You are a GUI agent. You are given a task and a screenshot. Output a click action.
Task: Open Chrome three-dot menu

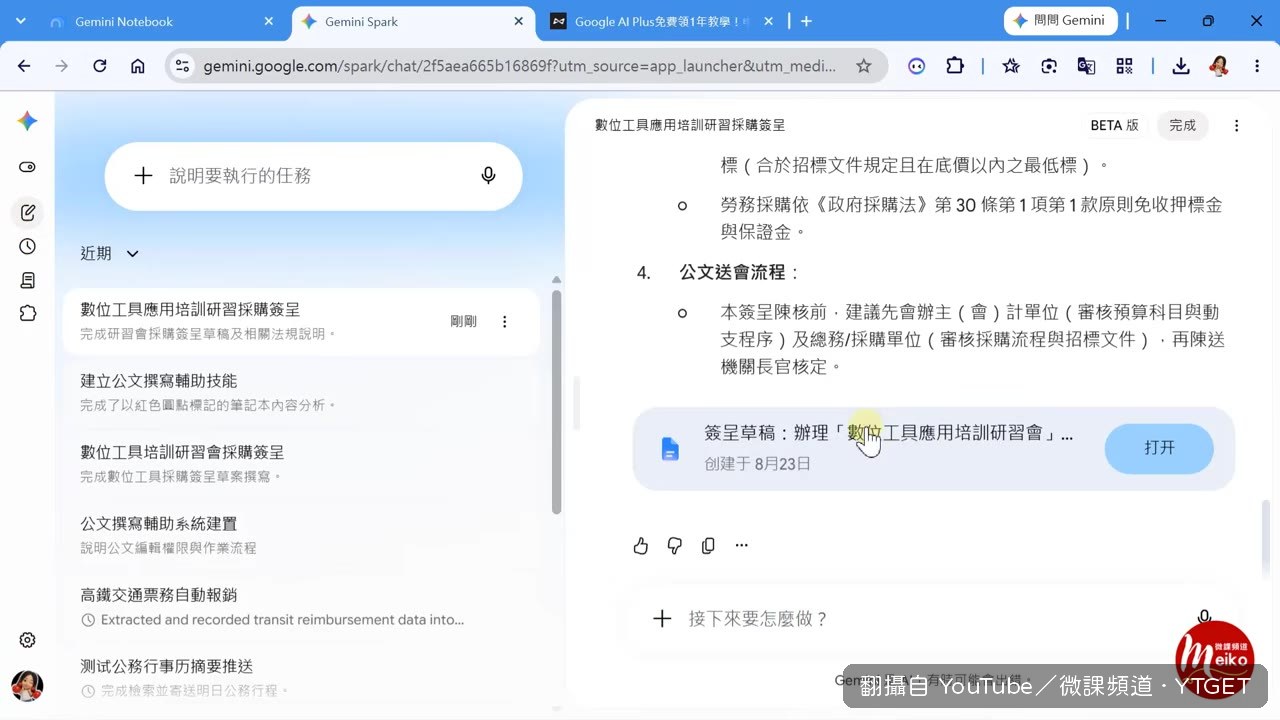pos(1257,66)
